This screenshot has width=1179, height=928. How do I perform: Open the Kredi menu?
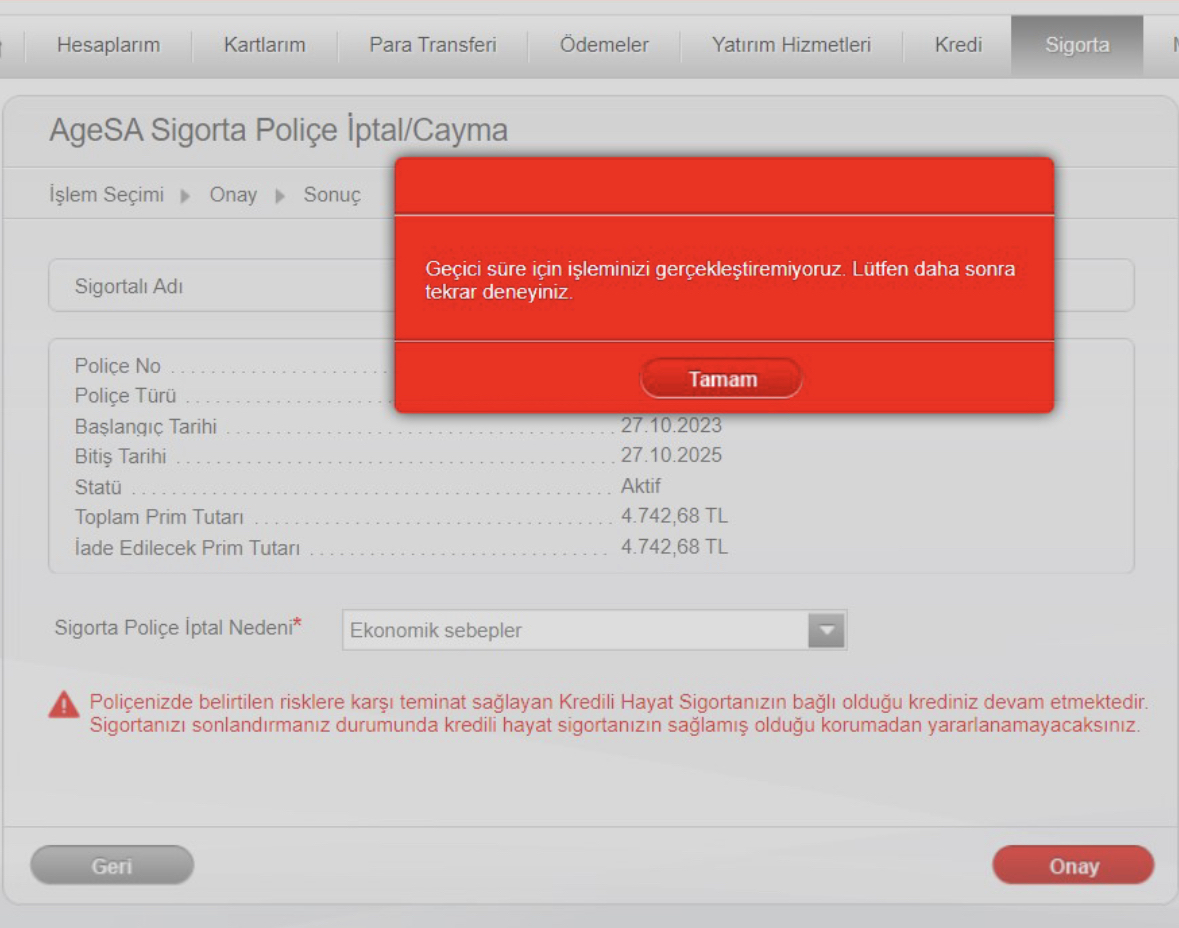click(x=958, y=45)
